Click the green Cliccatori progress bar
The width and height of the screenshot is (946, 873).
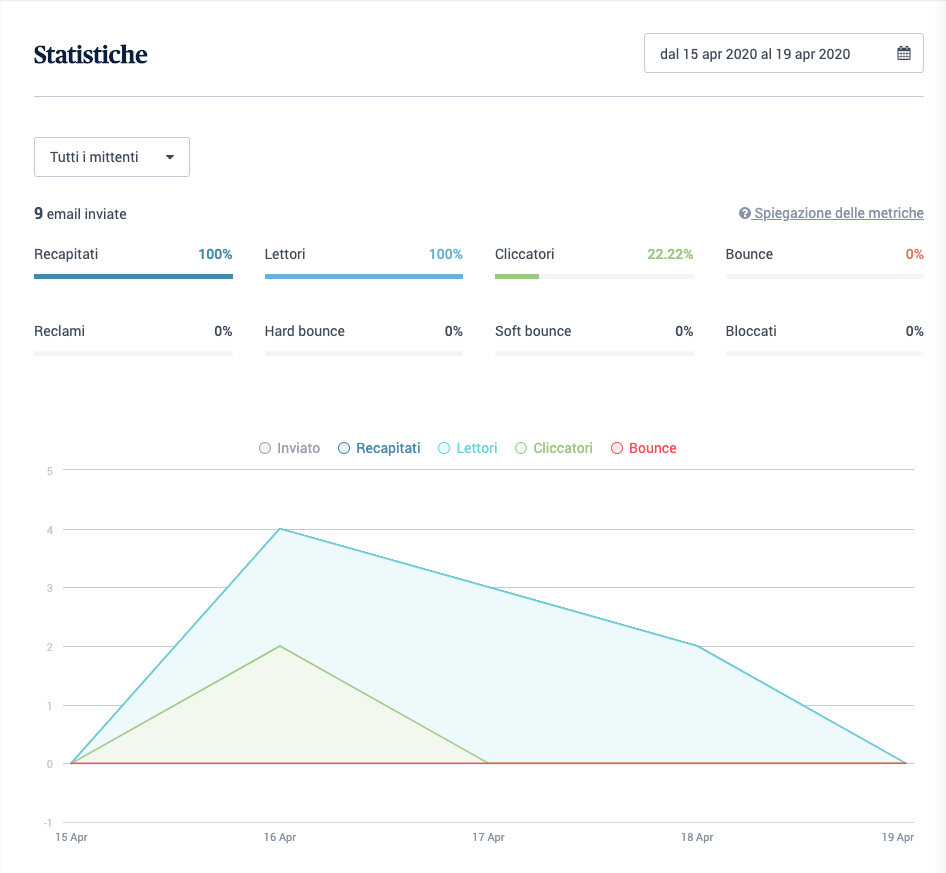(x=517, y=276)
